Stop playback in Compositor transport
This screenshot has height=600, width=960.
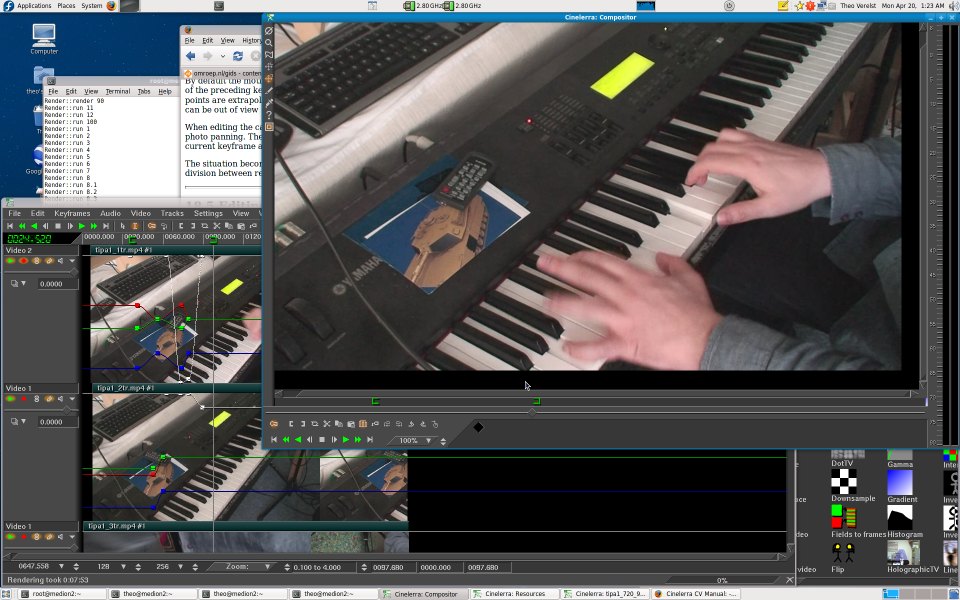322,440
